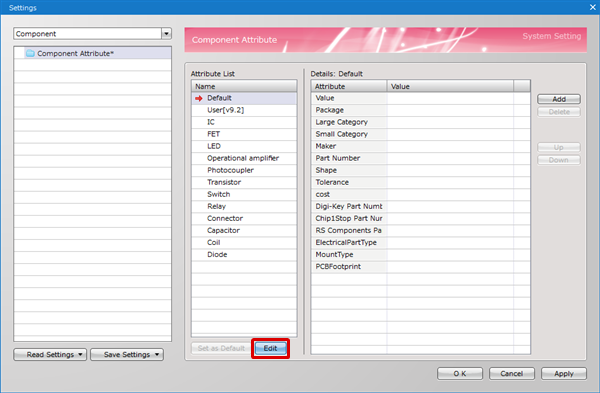Select the ElectricalPartType attribute row
This screenshot has height=393, width=600.
(x=421, y=243)
